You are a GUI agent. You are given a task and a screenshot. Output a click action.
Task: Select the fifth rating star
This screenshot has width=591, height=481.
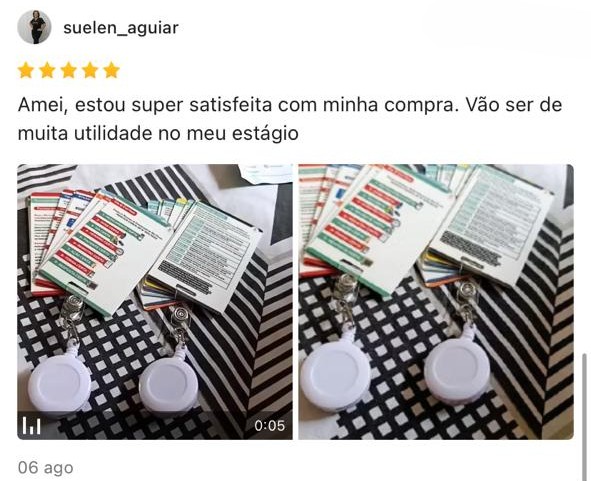112,70
